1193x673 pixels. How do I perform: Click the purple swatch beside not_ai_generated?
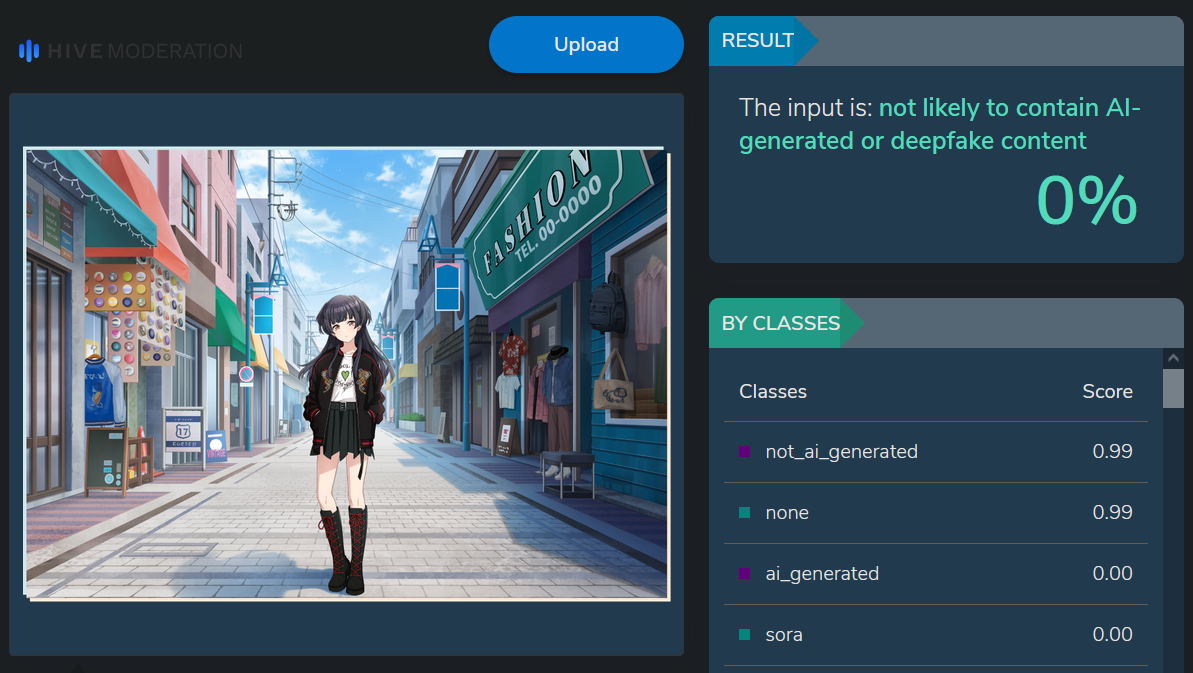coord(745,452)
